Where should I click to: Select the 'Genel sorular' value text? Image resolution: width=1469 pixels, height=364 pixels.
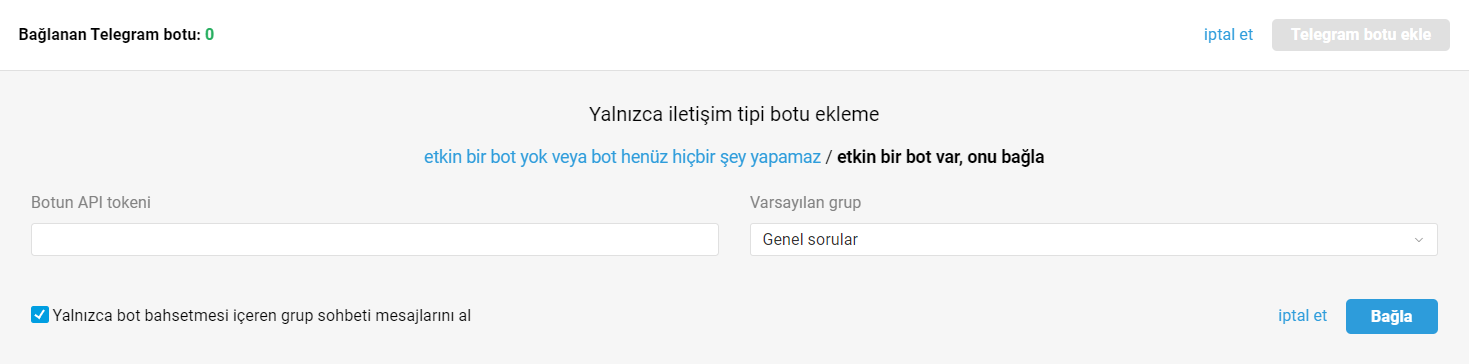tap(810, 240)
